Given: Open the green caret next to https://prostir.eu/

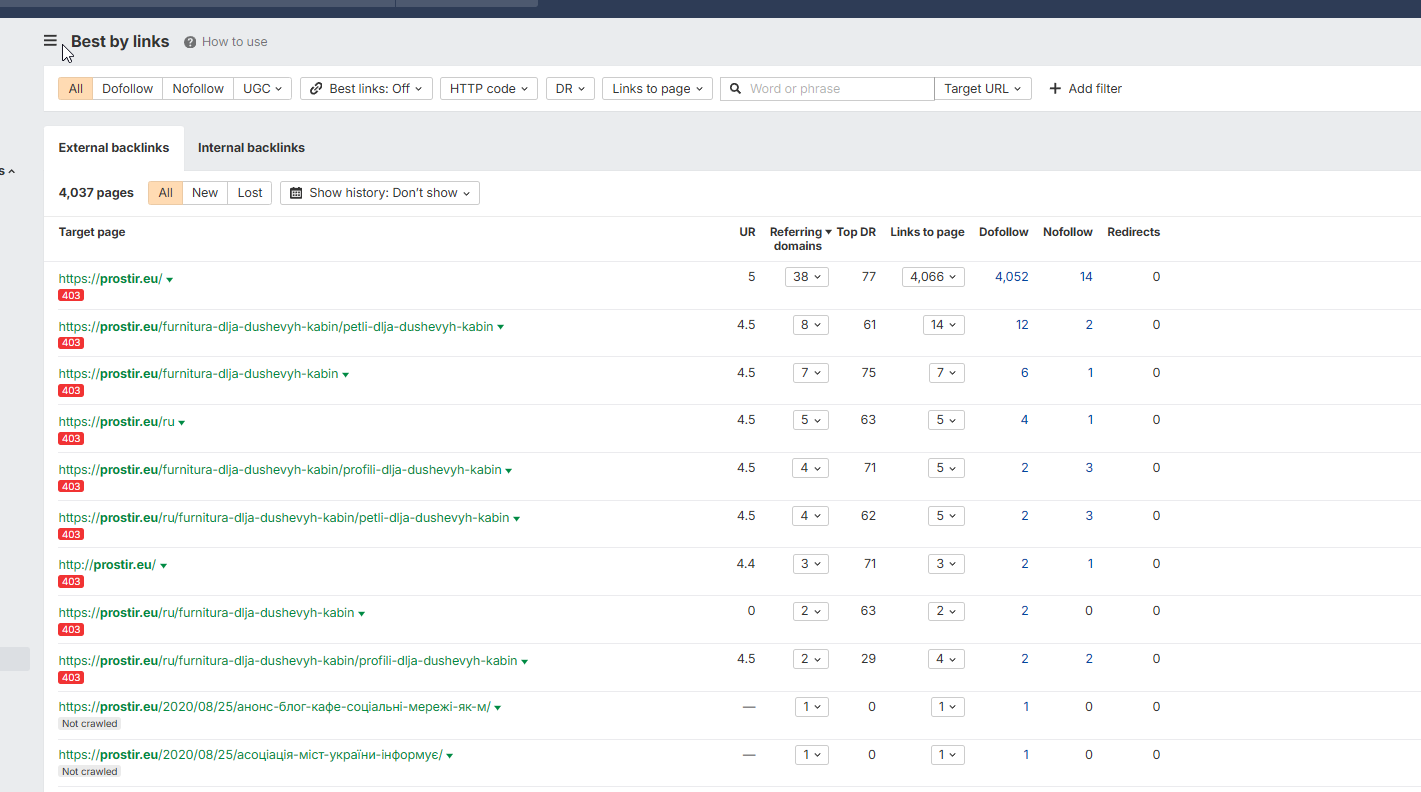Looking at the screenshot, I should (x=170, y=280).
